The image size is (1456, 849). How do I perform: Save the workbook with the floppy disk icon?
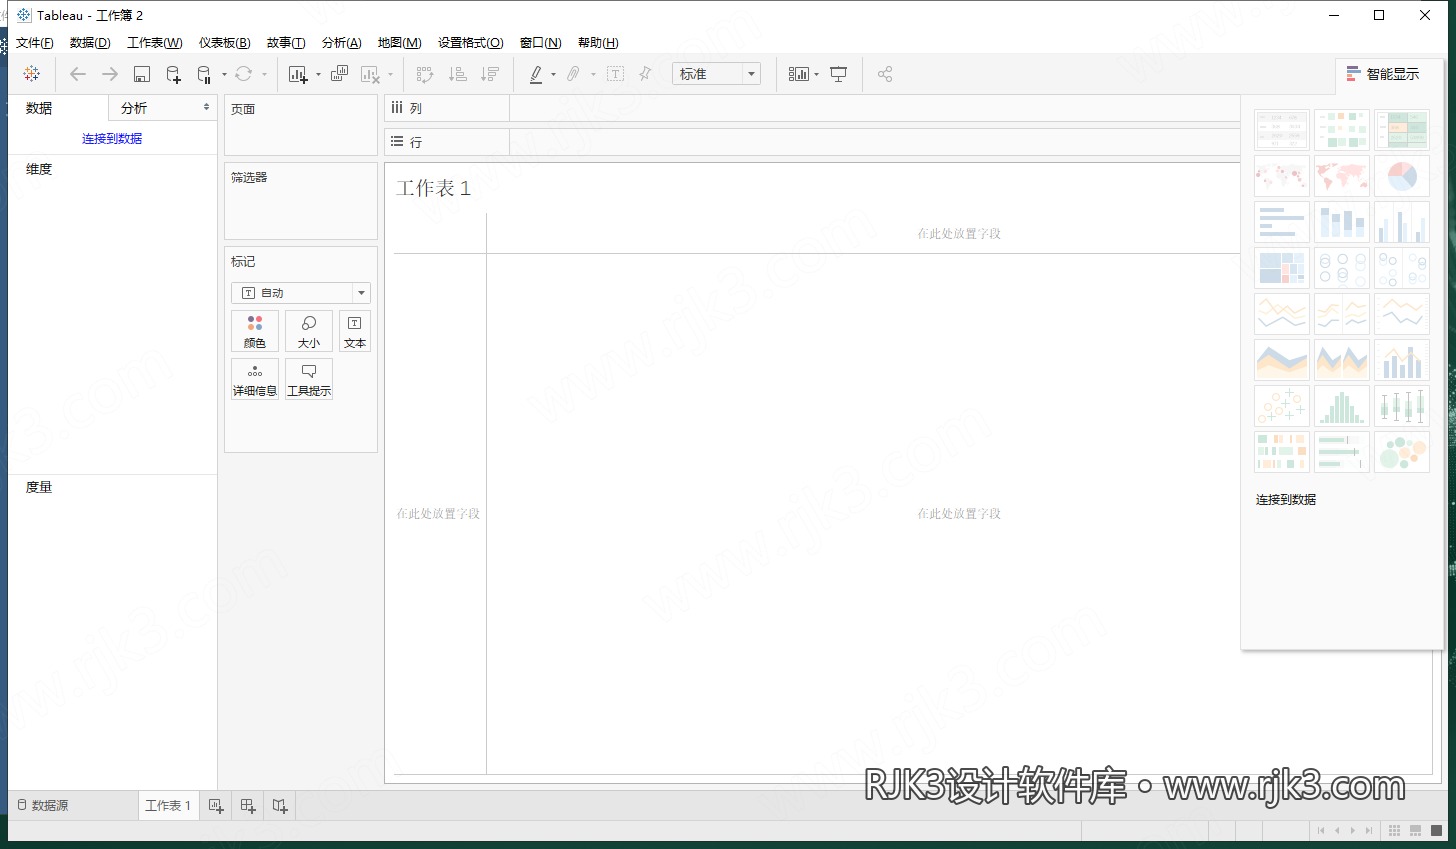[142, 74]
